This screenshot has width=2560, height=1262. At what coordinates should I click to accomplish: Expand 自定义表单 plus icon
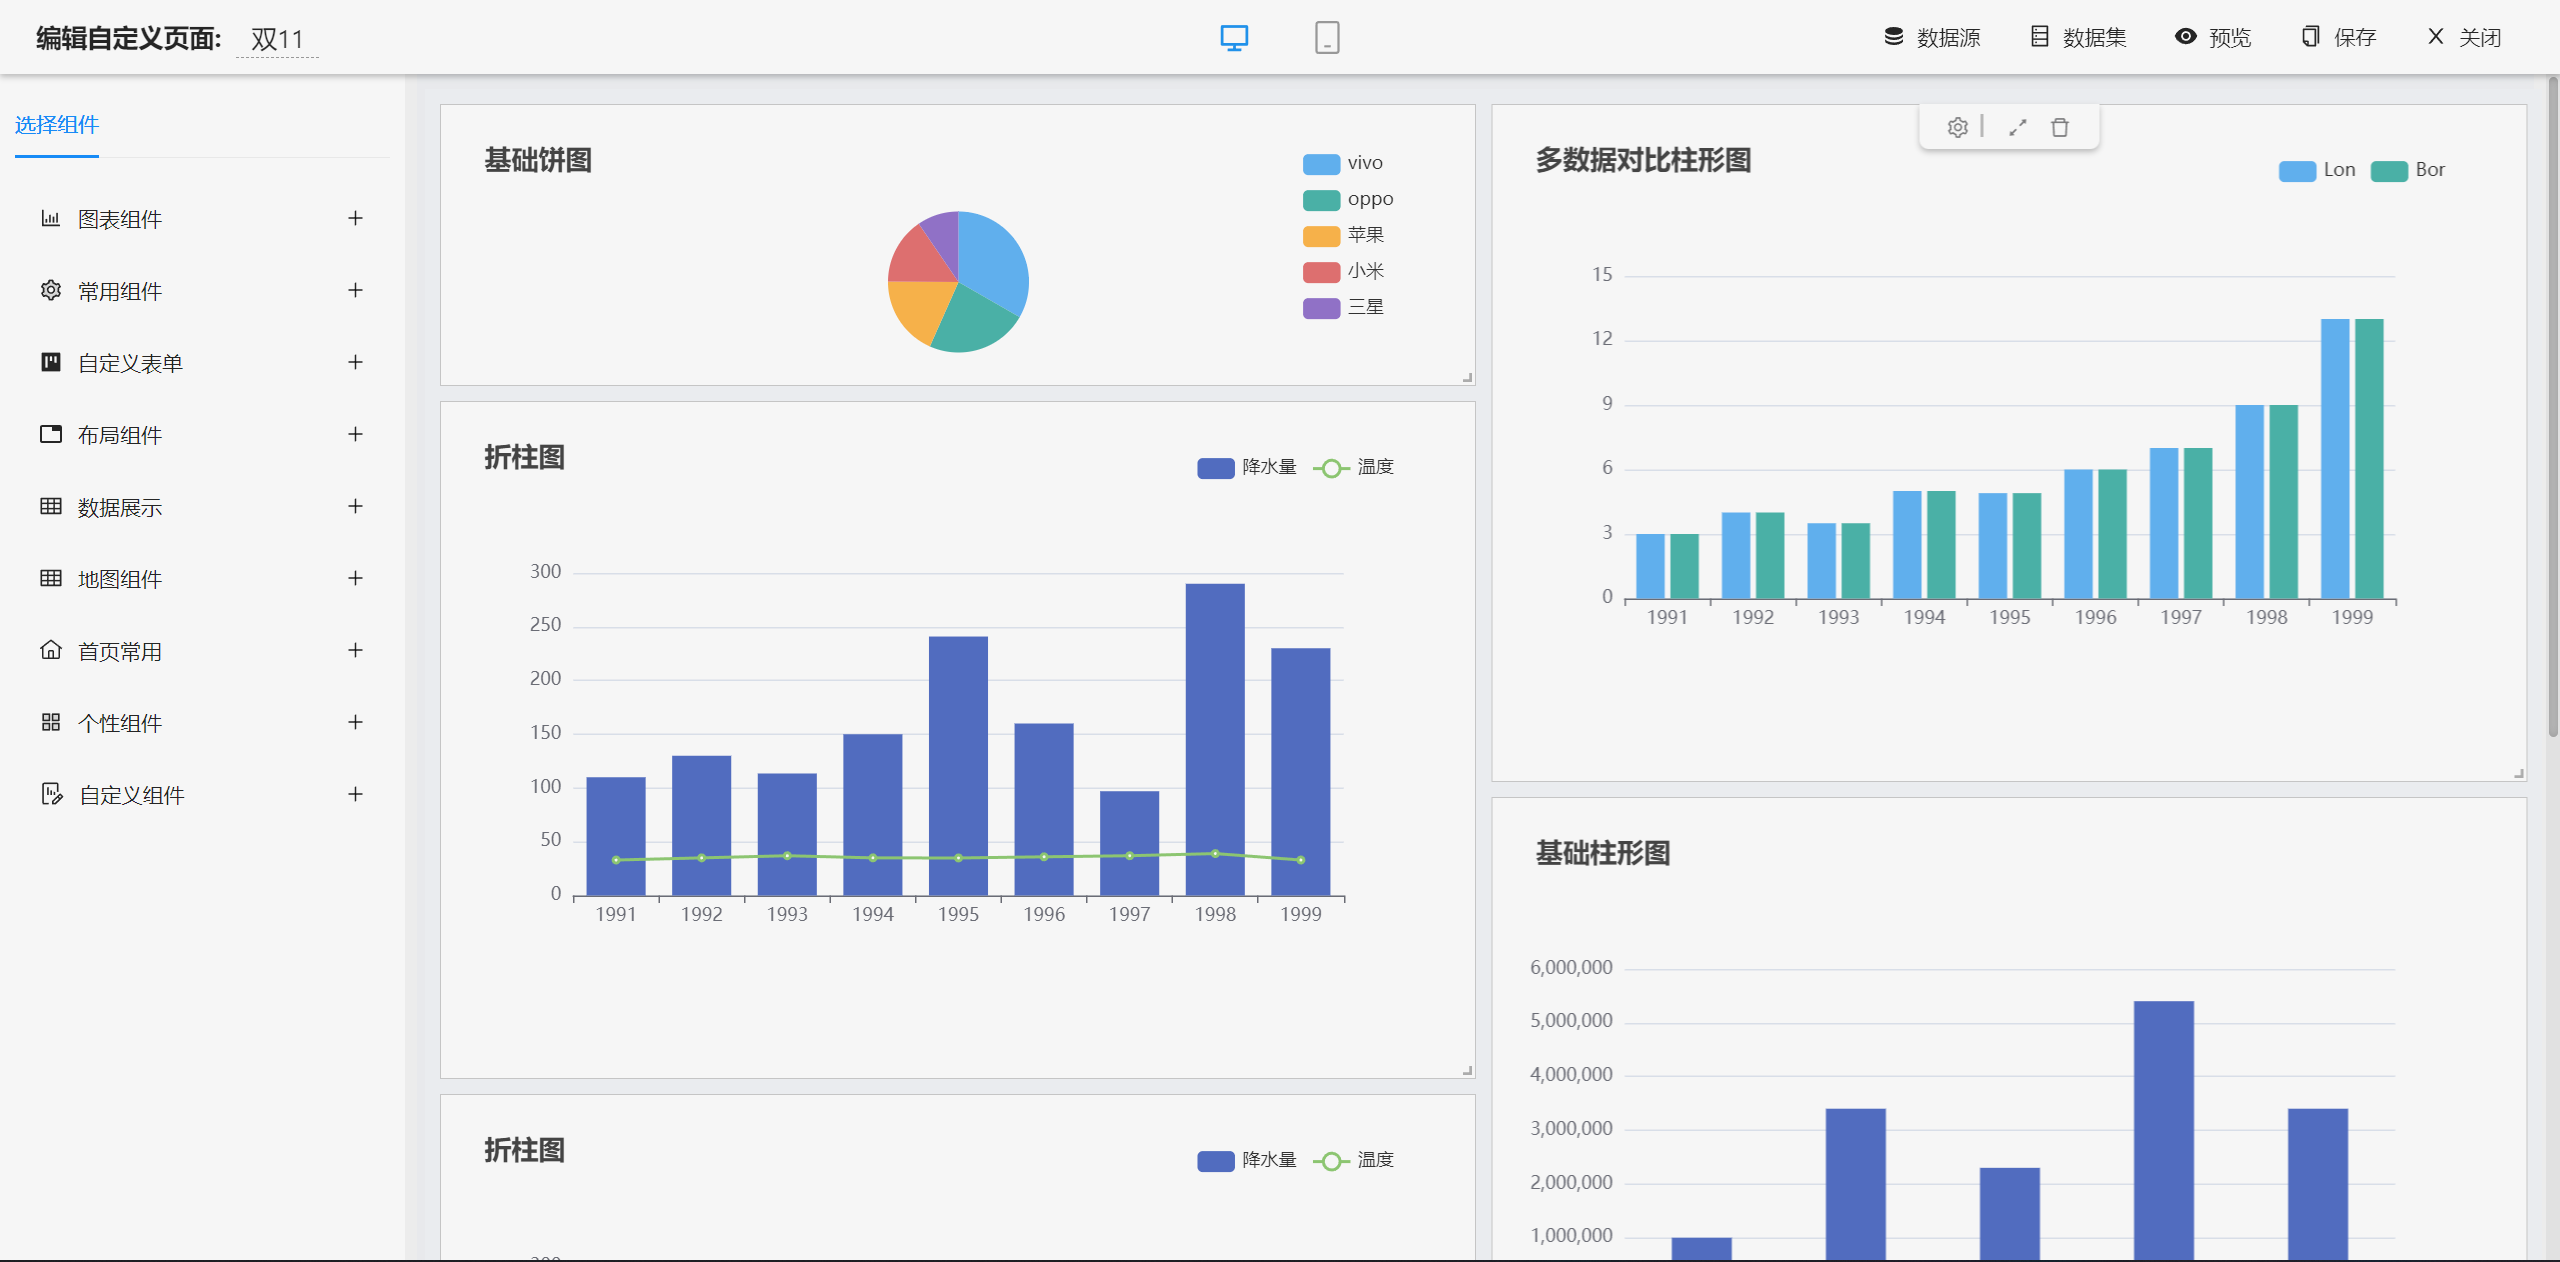(355, 362)
